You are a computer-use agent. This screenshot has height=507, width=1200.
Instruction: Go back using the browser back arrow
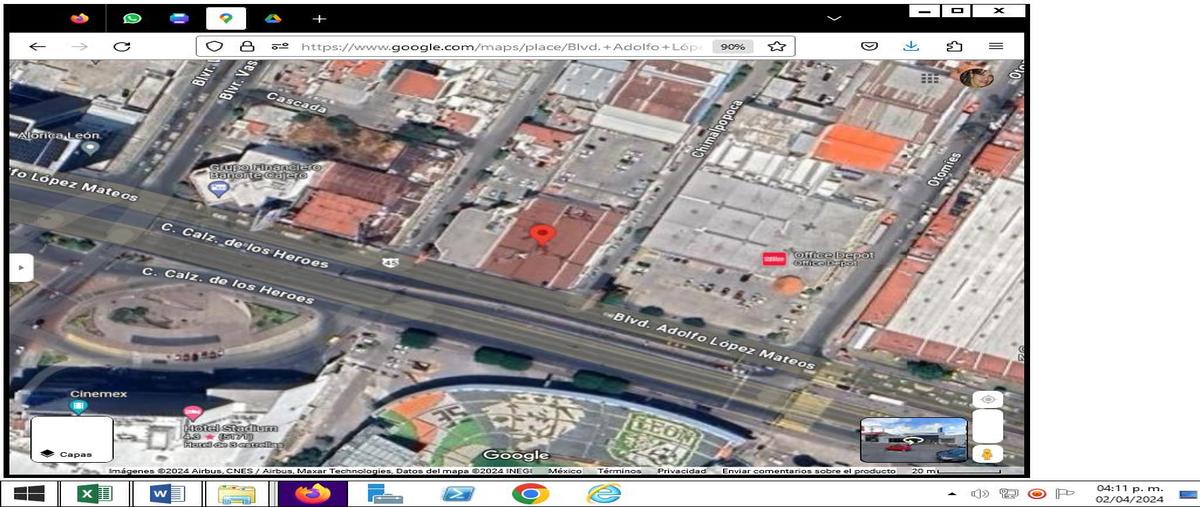pyautogui.click(x=37, y=46)
